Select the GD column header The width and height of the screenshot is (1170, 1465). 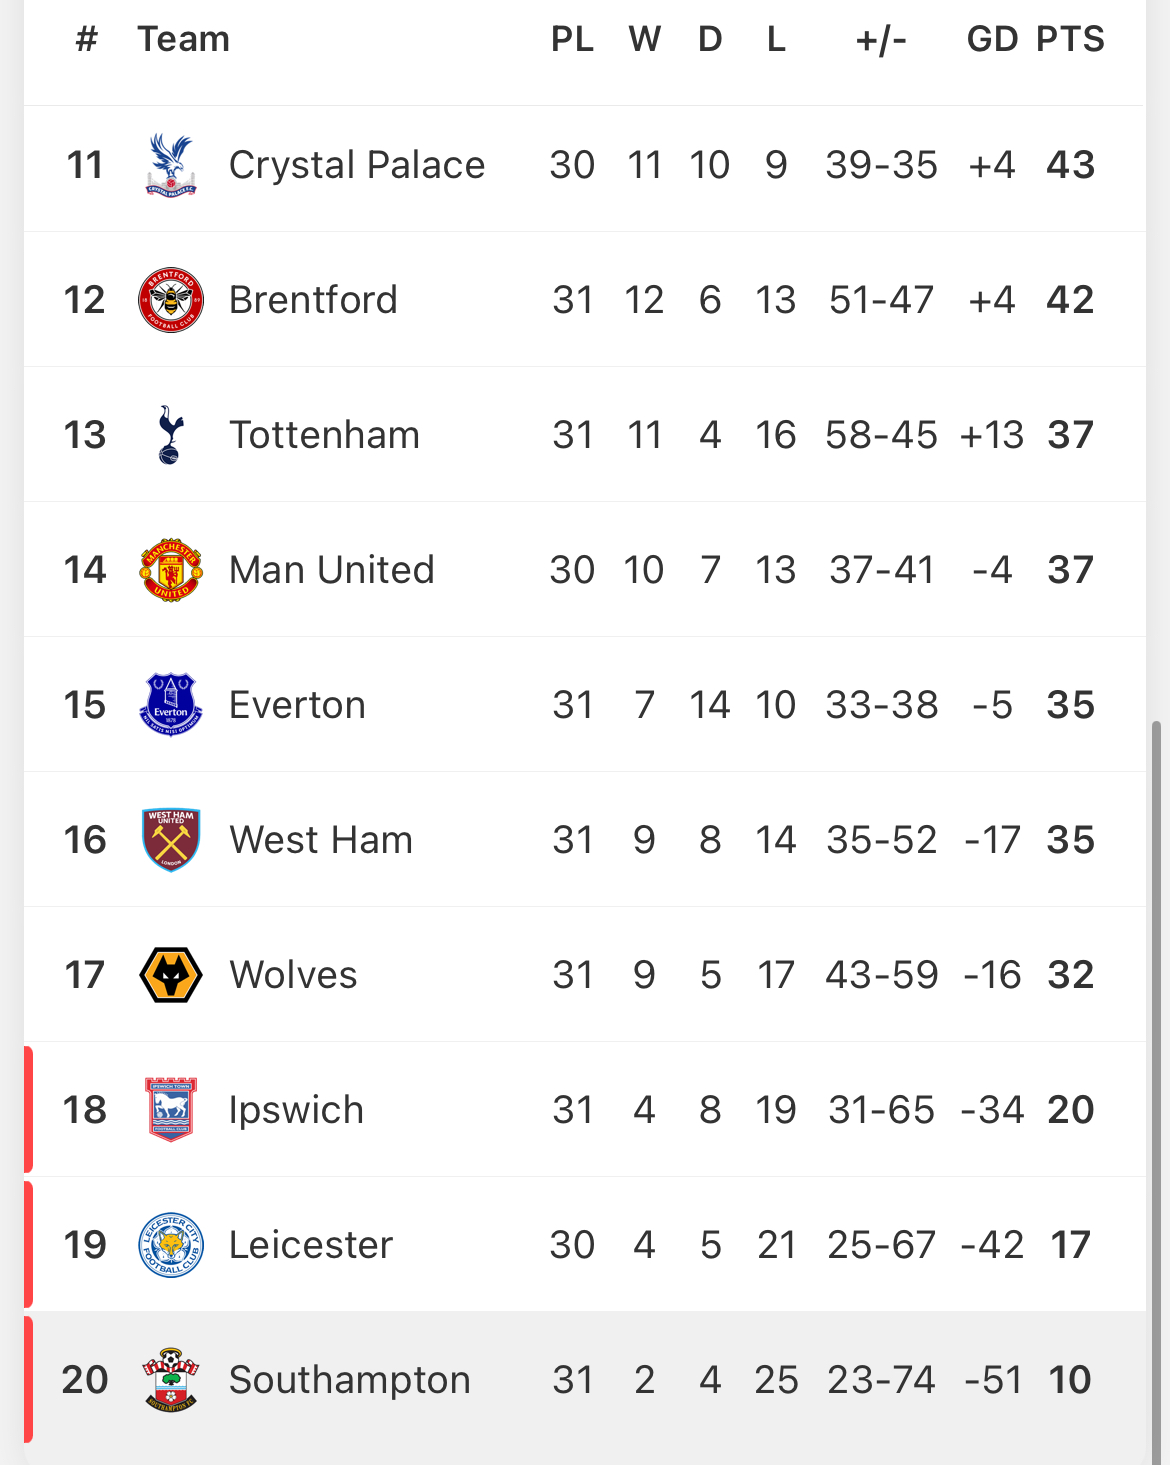coord(992,39)
